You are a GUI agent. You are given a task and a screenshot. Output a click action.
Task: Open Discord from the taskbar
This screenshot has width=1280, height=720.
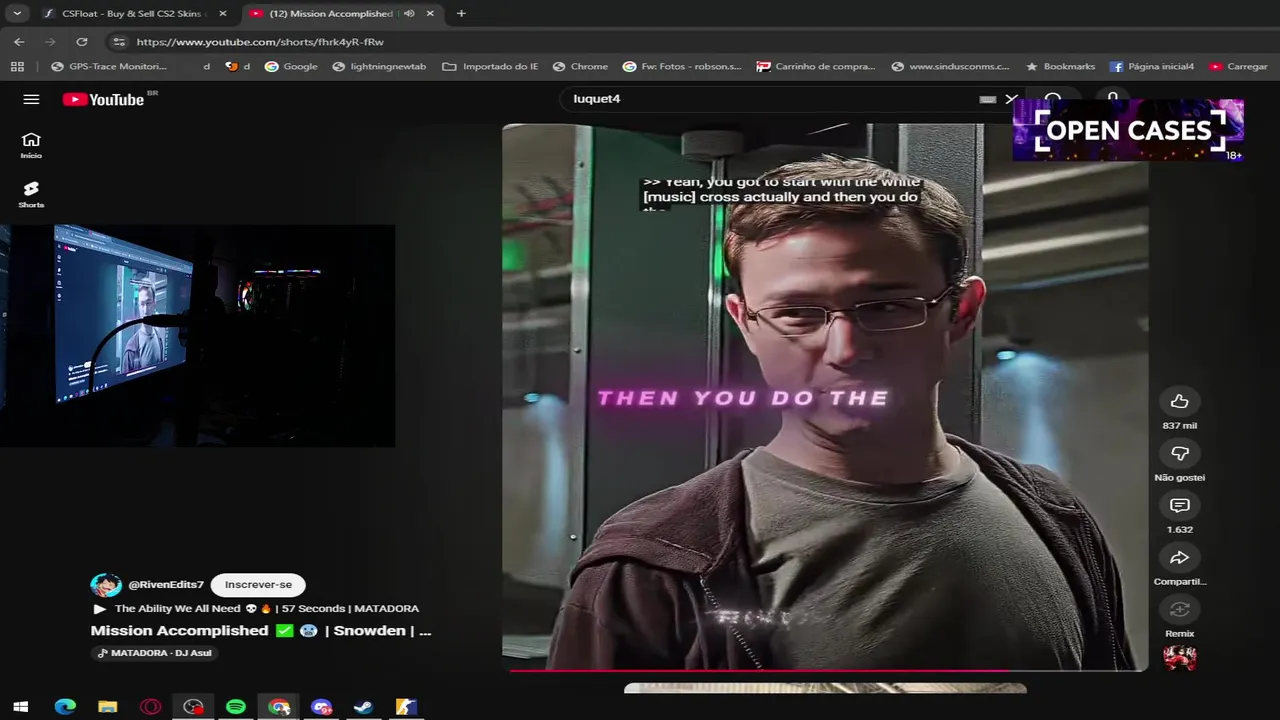coord(321,707)
